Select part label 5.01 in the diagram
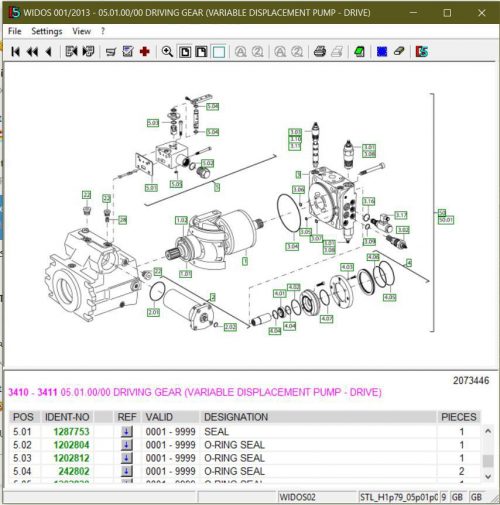 (151, 188)
